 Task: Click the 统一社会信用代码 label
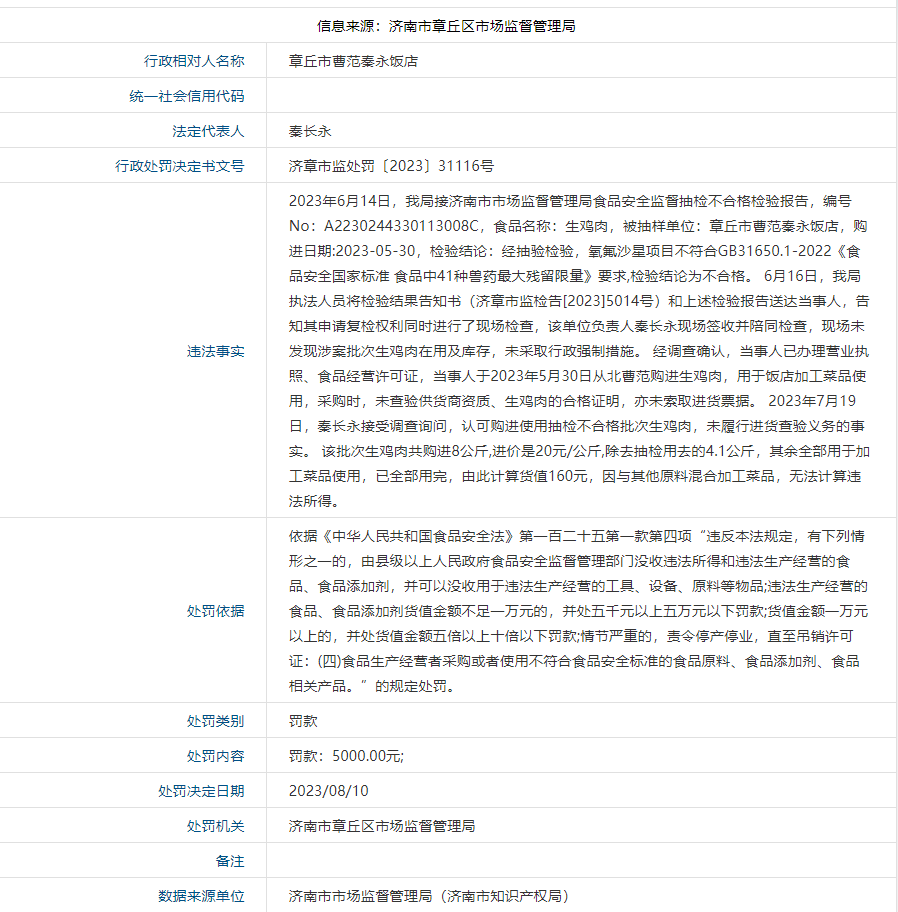[x=187, y=96]
